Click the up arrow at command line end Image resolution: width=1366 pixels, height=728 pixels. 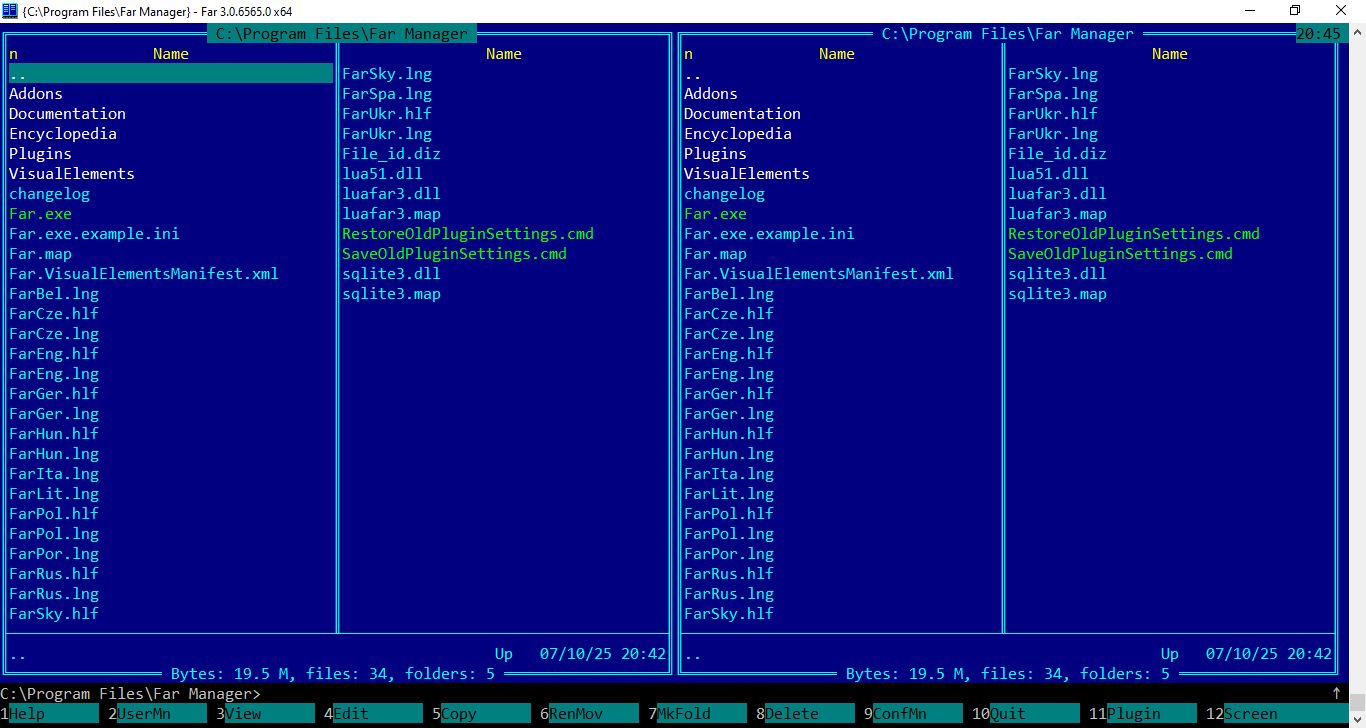pyautogui.click(x=1336, y=693)
